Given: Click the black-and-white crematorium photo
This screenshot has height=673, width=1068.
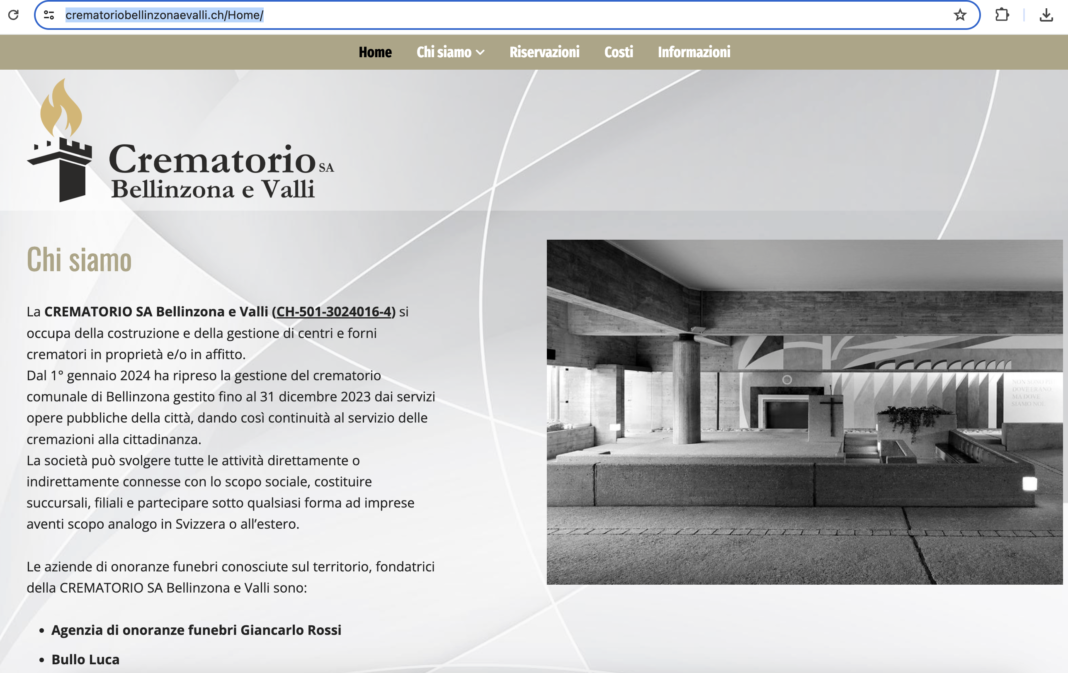Looking at the screenshot, I should click(x=804, y=411).
